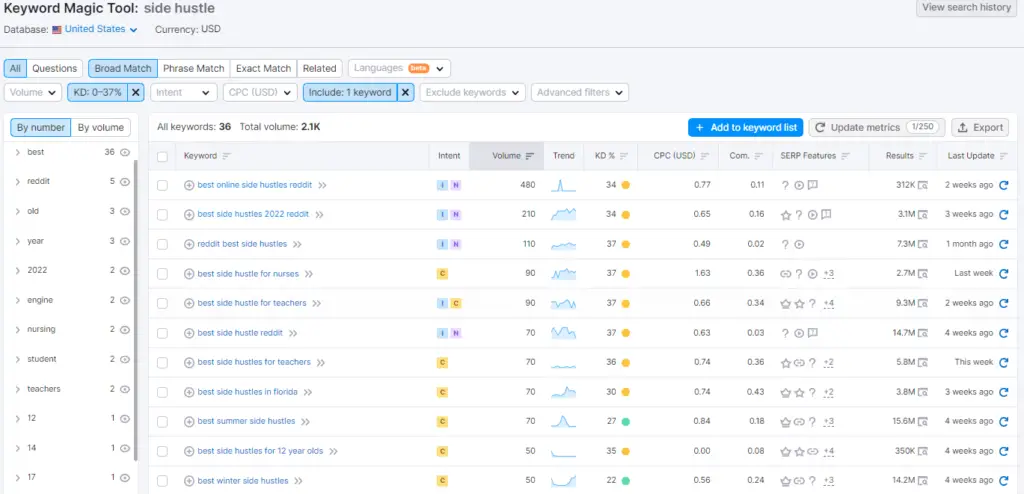Check the best side hustles for teachers row
The height and width of the screenshot is (494, 1024).
[162, 363]
